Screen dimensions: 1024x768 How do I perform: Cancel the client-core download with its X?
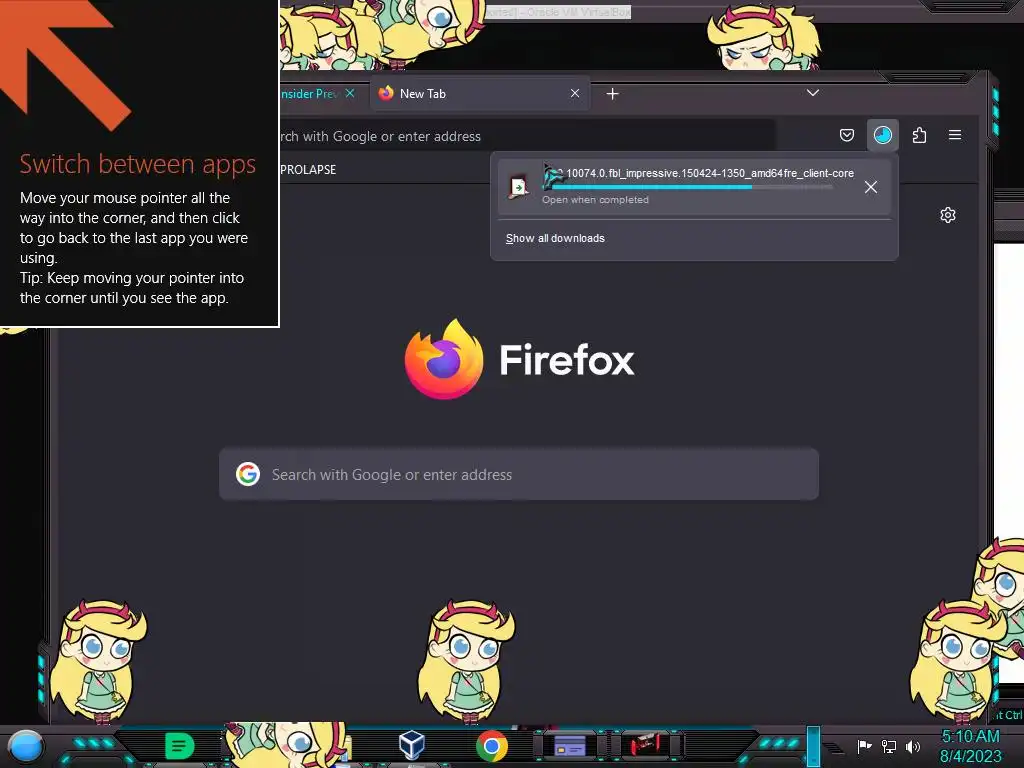[x=871, y=187]
